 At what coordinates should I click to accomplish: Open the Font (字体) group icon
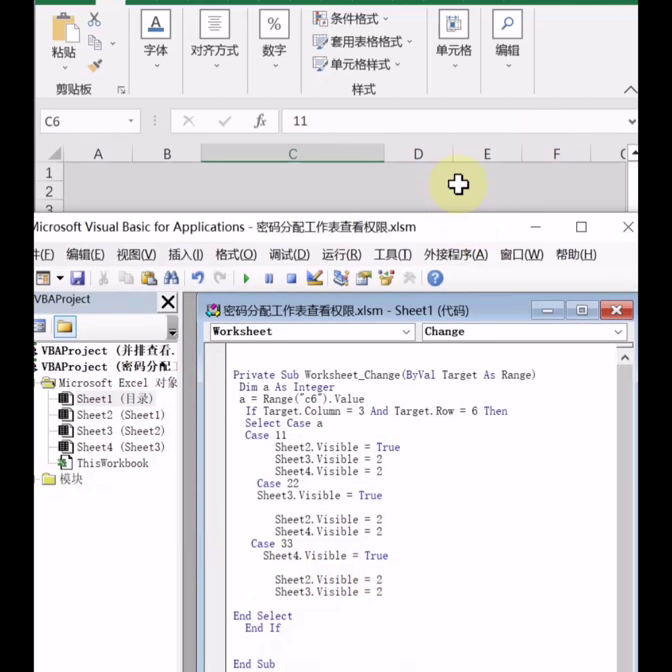[x=156, y=24]
